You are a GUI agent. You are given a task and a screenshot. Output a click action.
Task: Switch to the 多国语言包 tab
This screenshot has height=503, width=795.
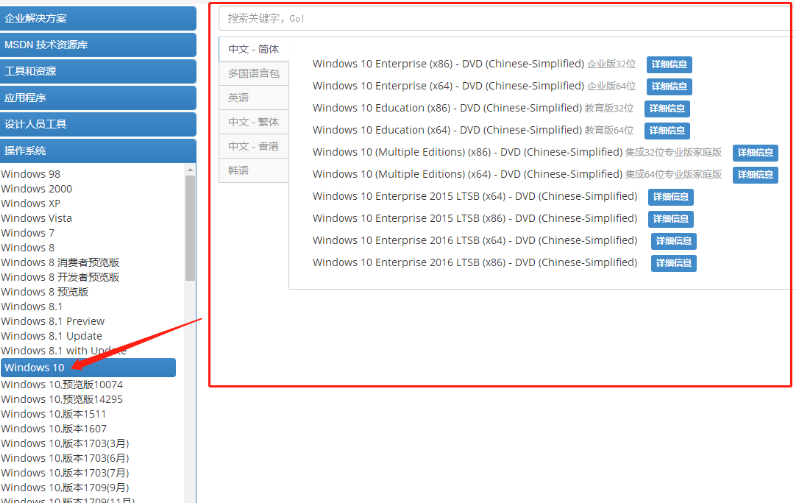[253, 73]
